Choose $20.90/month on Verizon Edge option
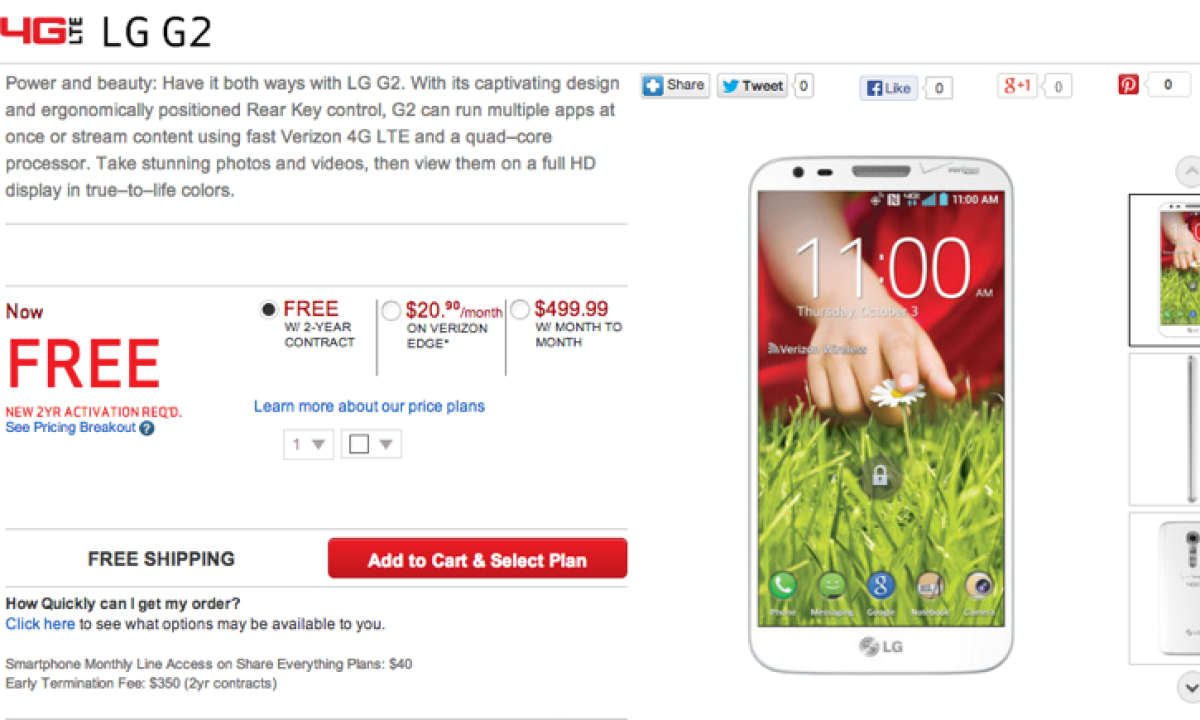The height and width of the screenshot is (720, 1200). coord(391,311)
